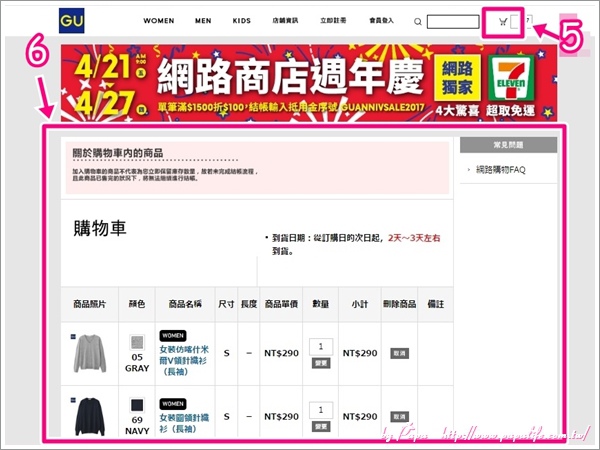This screenshot has height=450, width=600.
Task: Open the MEN menu
Action: 203,21
